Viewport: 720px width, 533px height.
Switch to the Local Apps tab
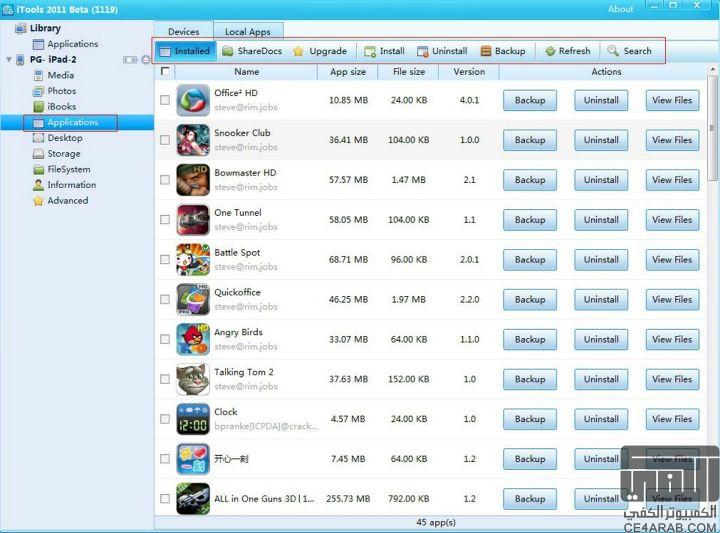(248, 32)
